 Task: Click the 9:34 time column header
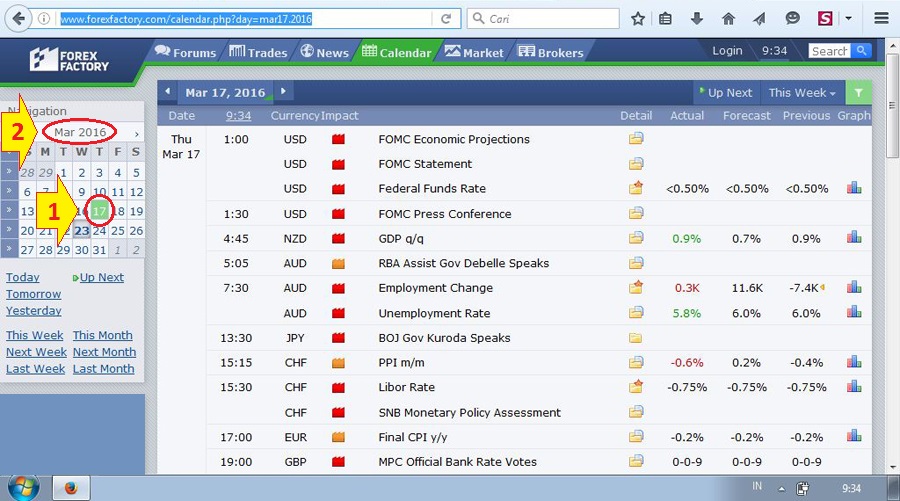(238, 115)
